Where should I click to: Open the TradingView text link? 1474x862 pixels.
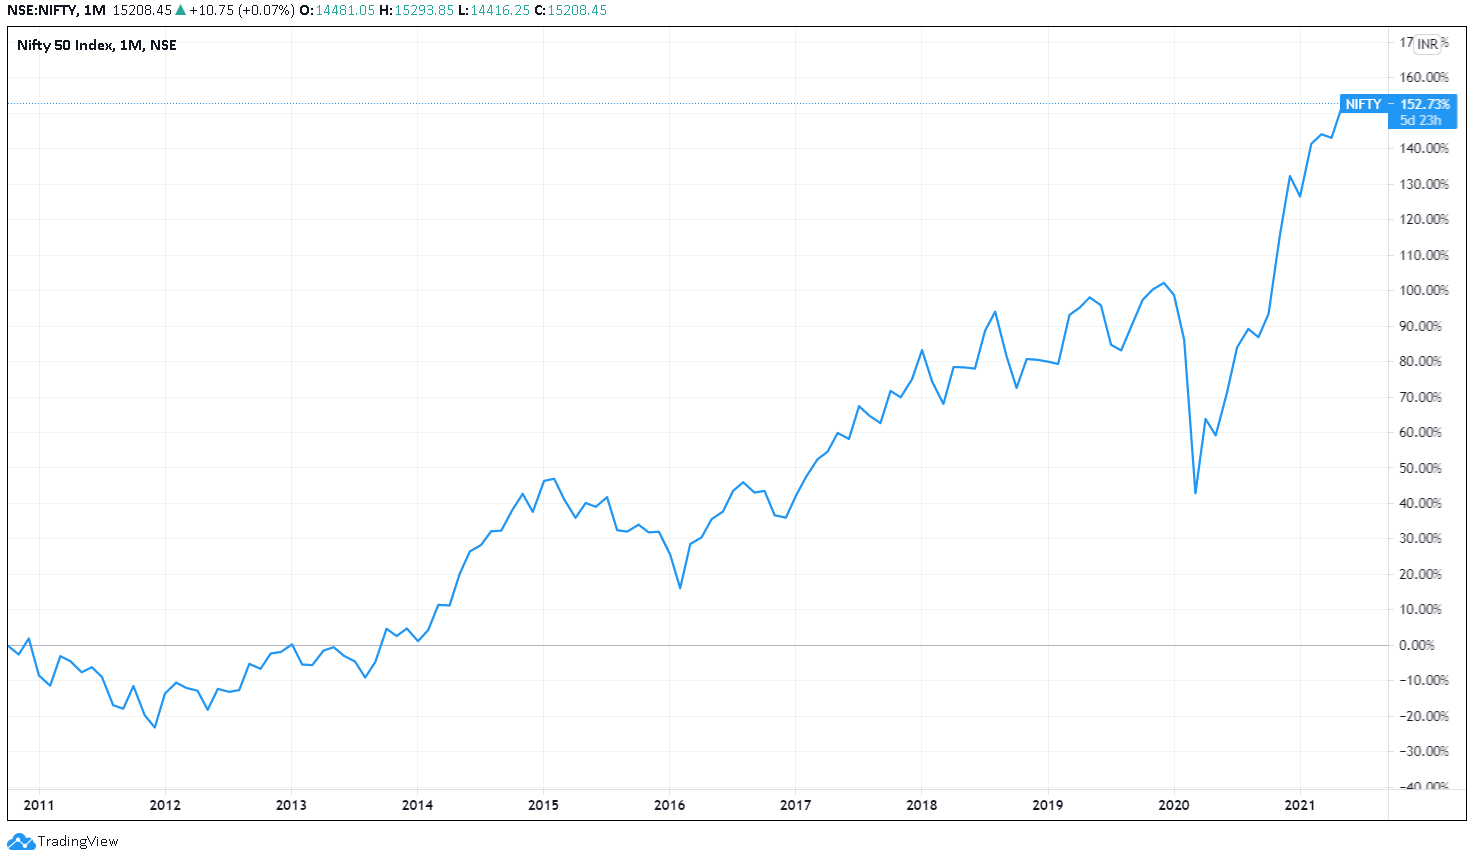click(x=78, y=841)
